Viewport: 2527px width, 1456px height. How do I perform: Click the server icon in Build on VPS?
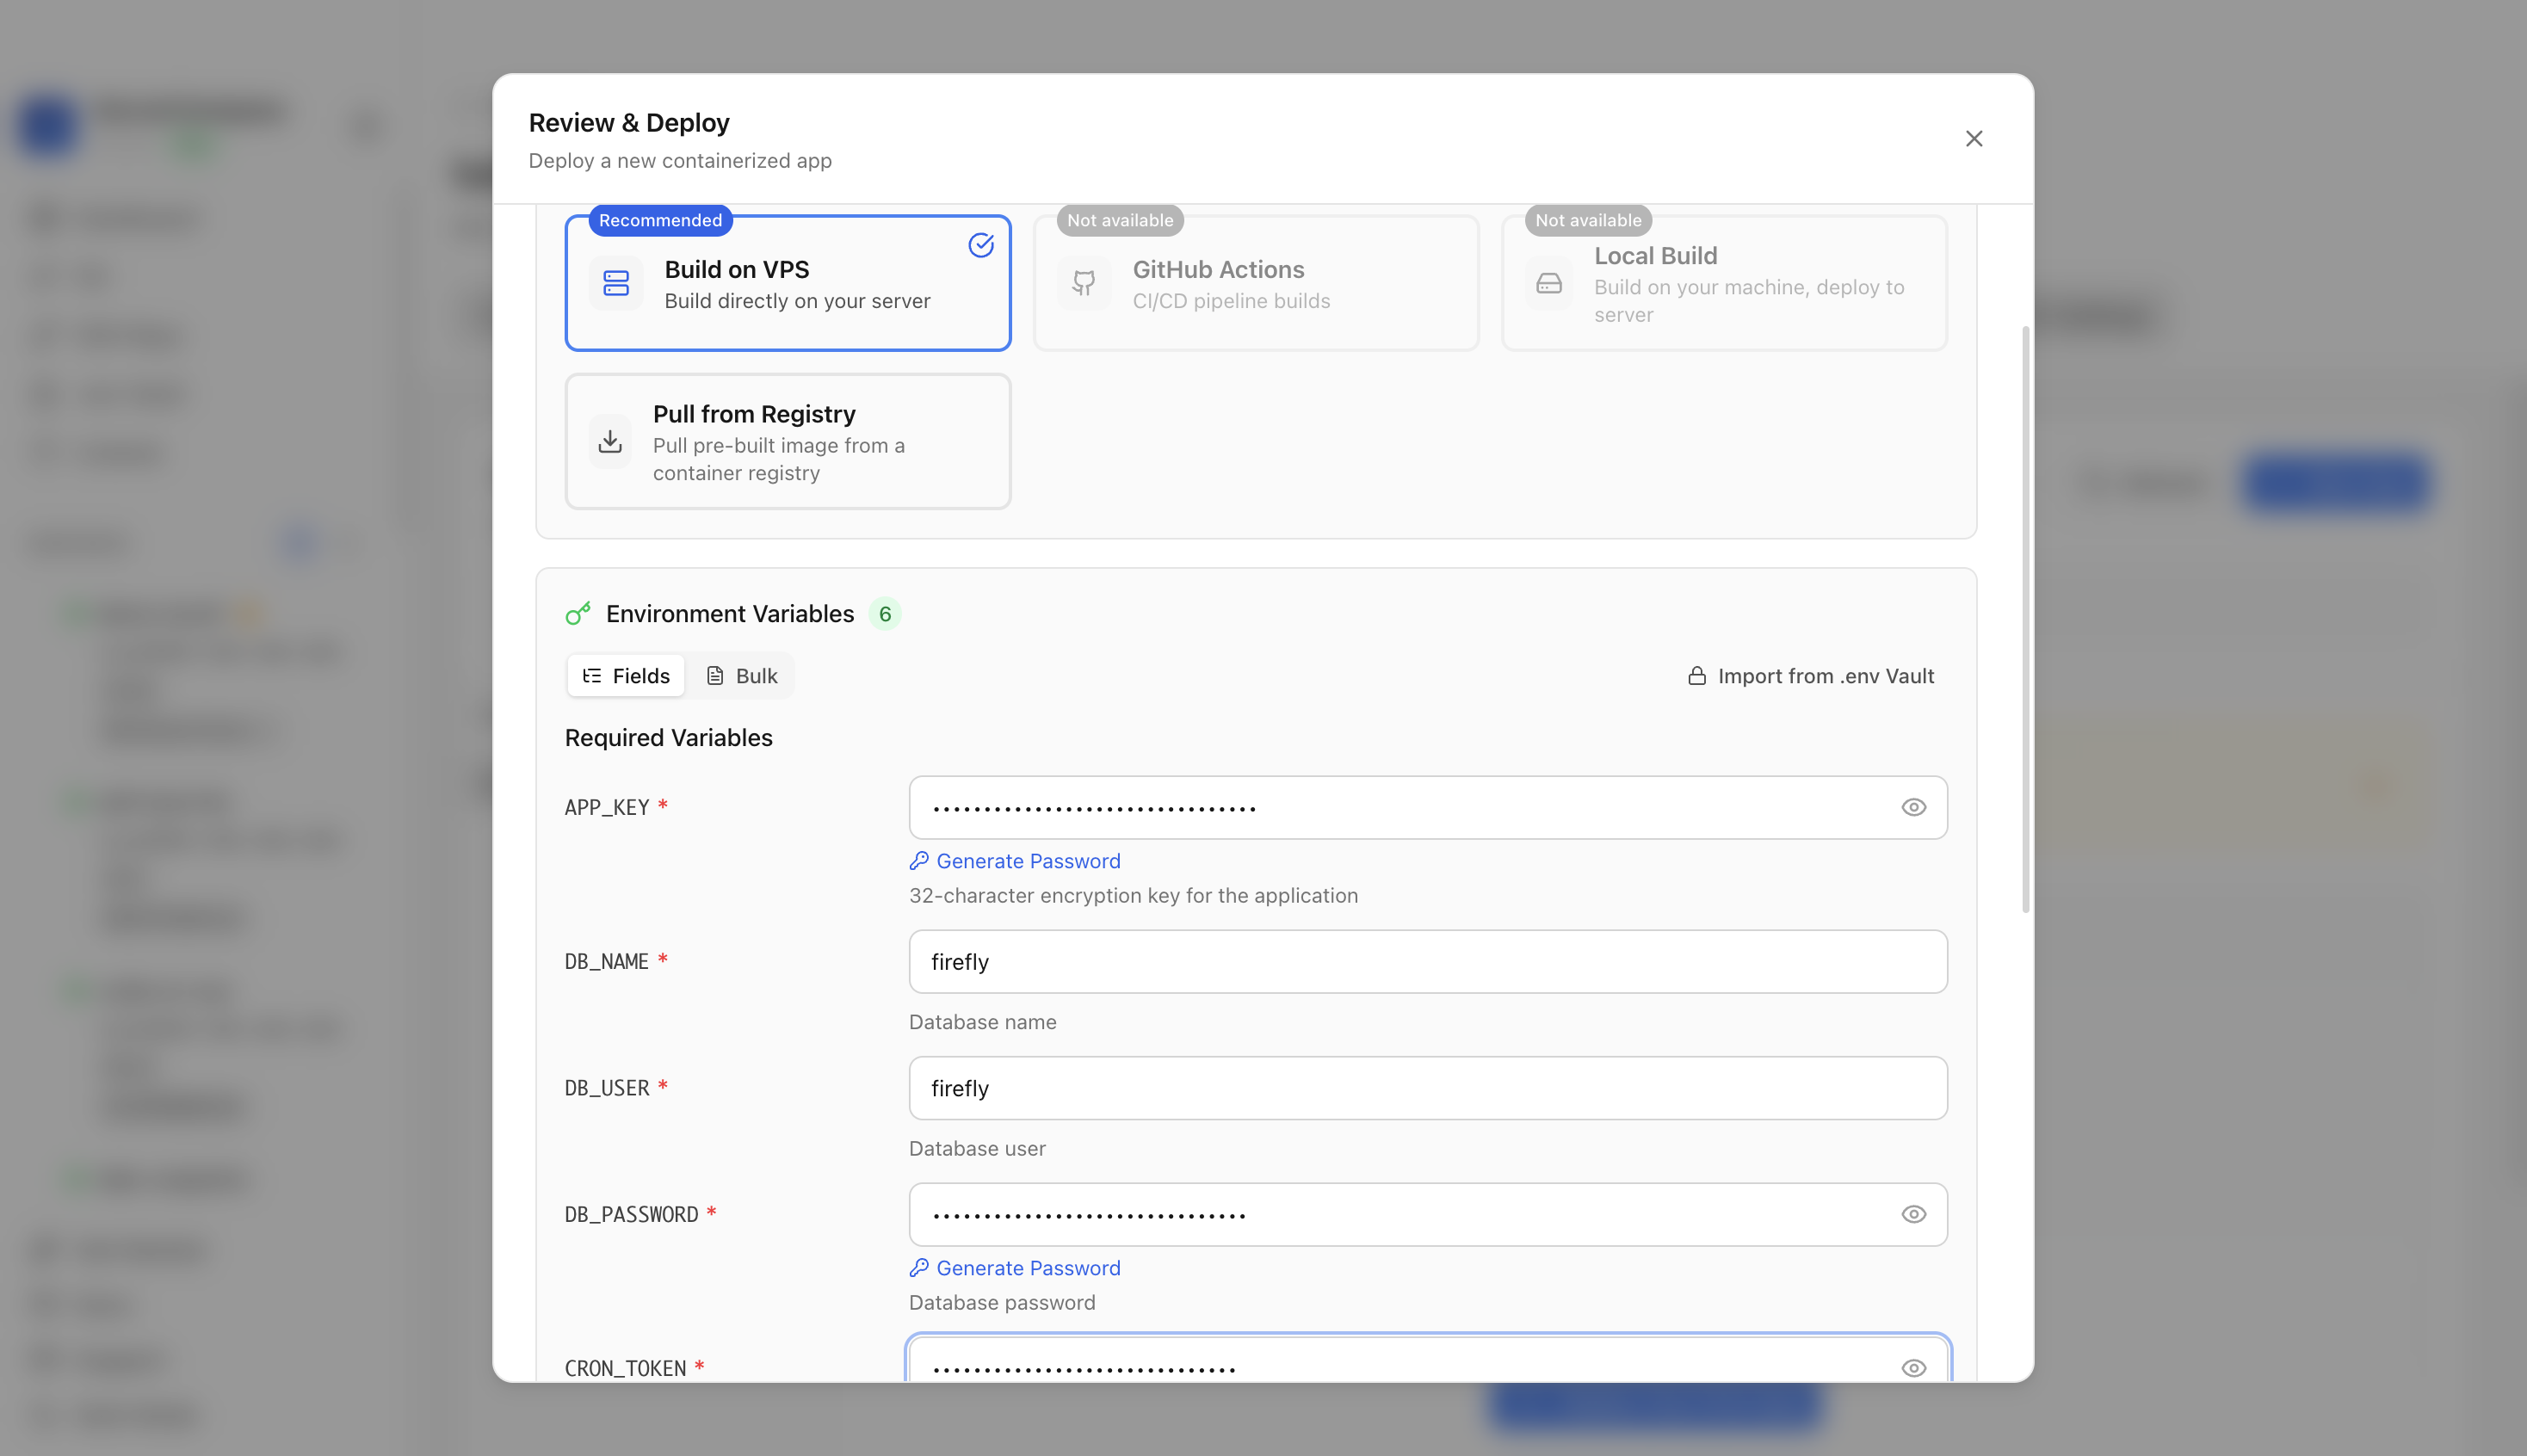(616, 284)
